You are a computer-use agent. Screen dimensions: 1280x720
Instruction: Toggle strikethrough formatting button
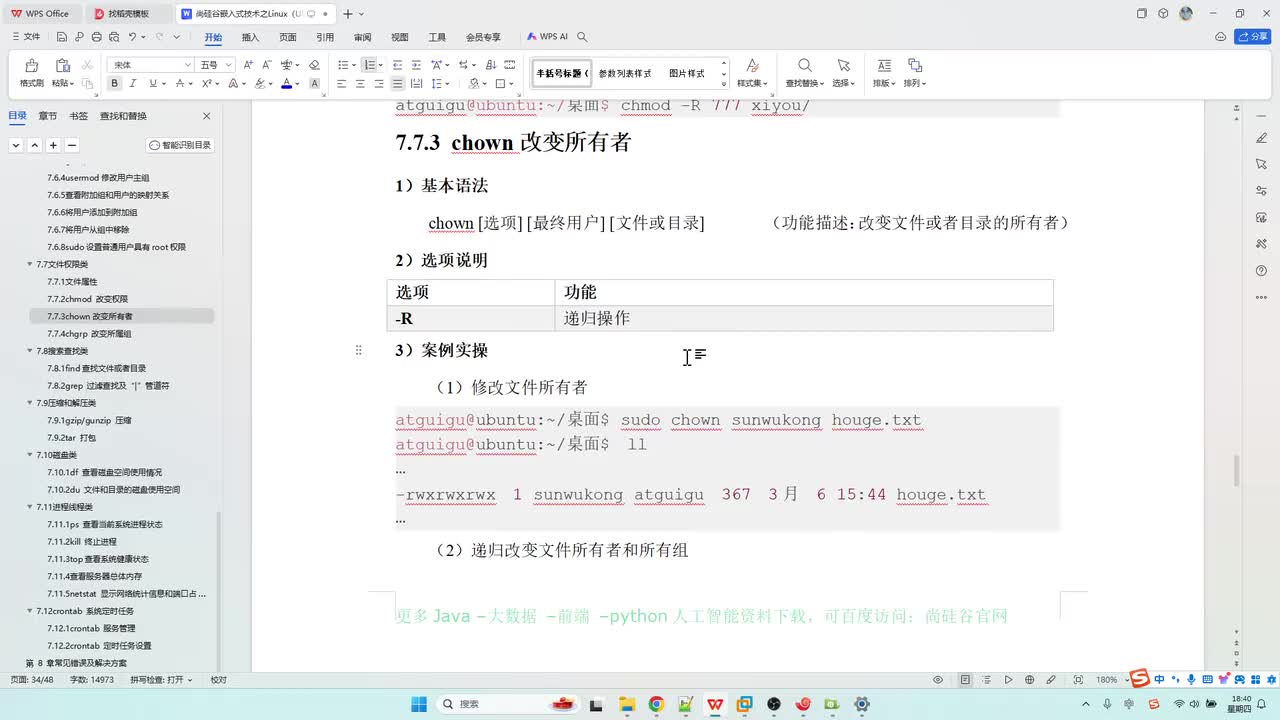click(x=178, y=84)
